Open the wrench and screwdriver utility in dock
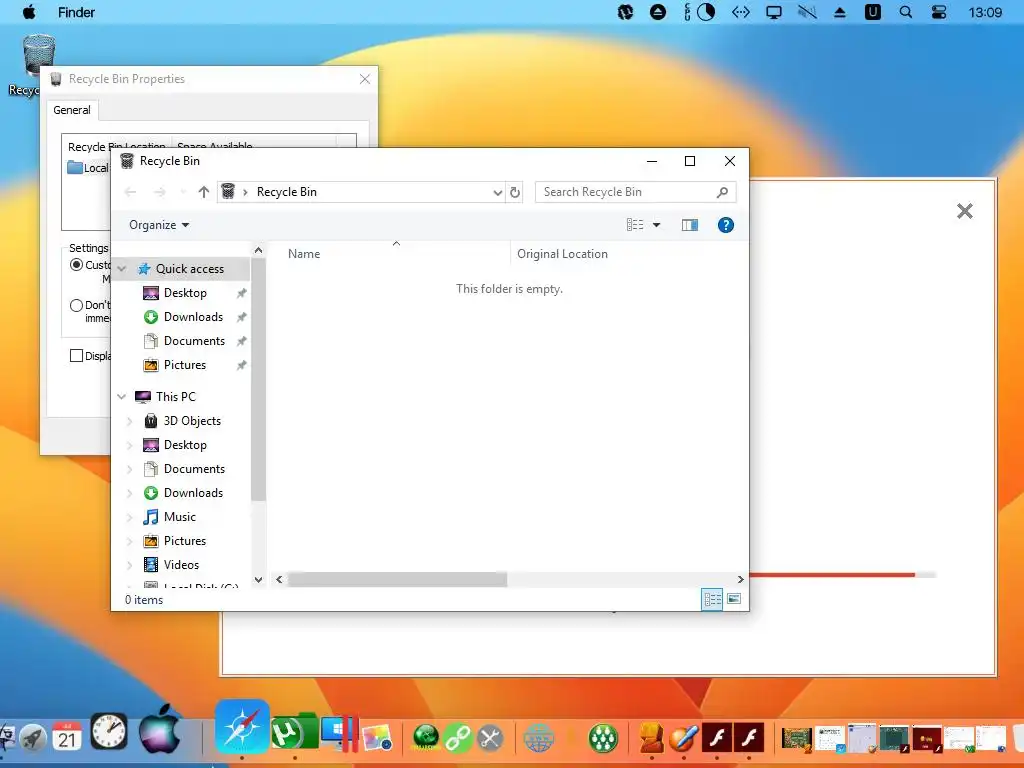 490,738
